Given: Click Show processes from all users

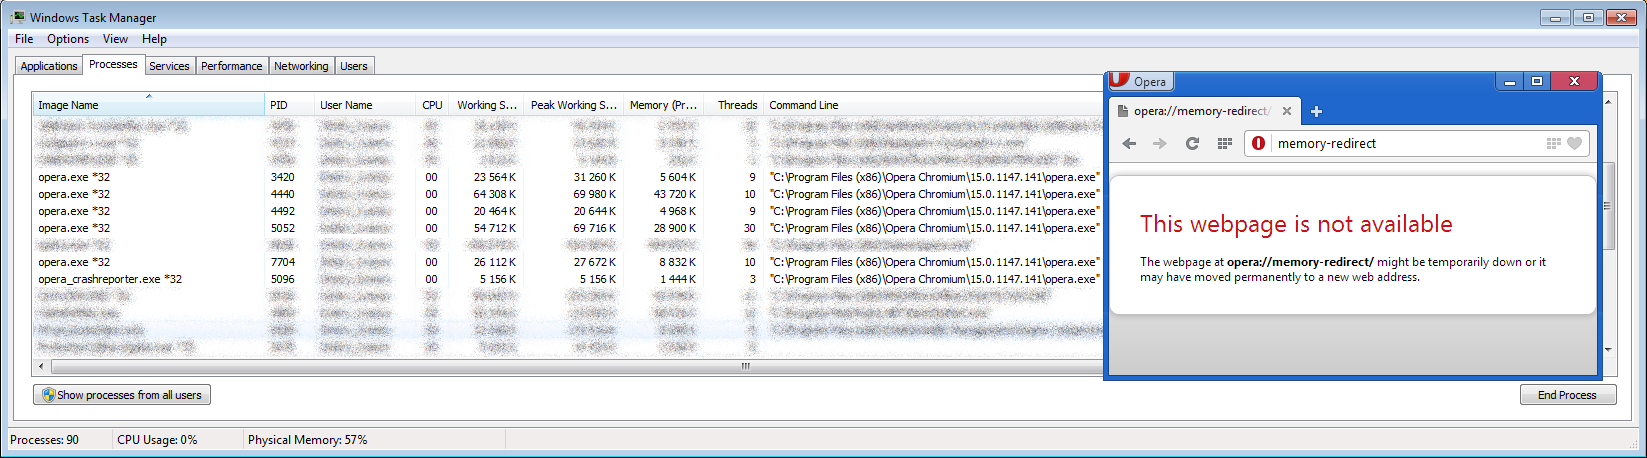Looking at the screenshot, I should click(122, 395).
